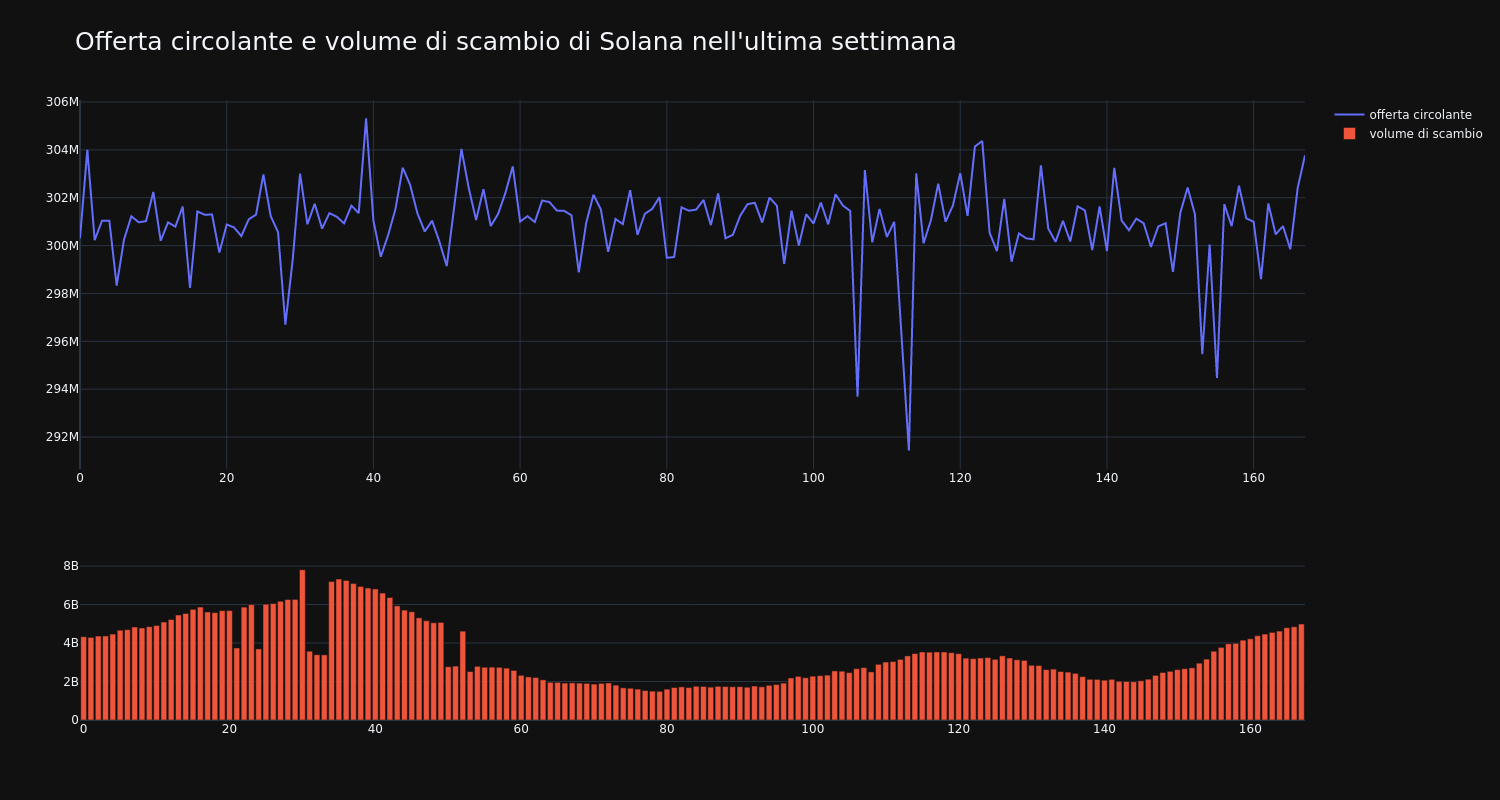This screenshot has height=800, width=1500.
Task: Click x-axis tick 140 under the bar chart
Action: (x=1104, y=729)
